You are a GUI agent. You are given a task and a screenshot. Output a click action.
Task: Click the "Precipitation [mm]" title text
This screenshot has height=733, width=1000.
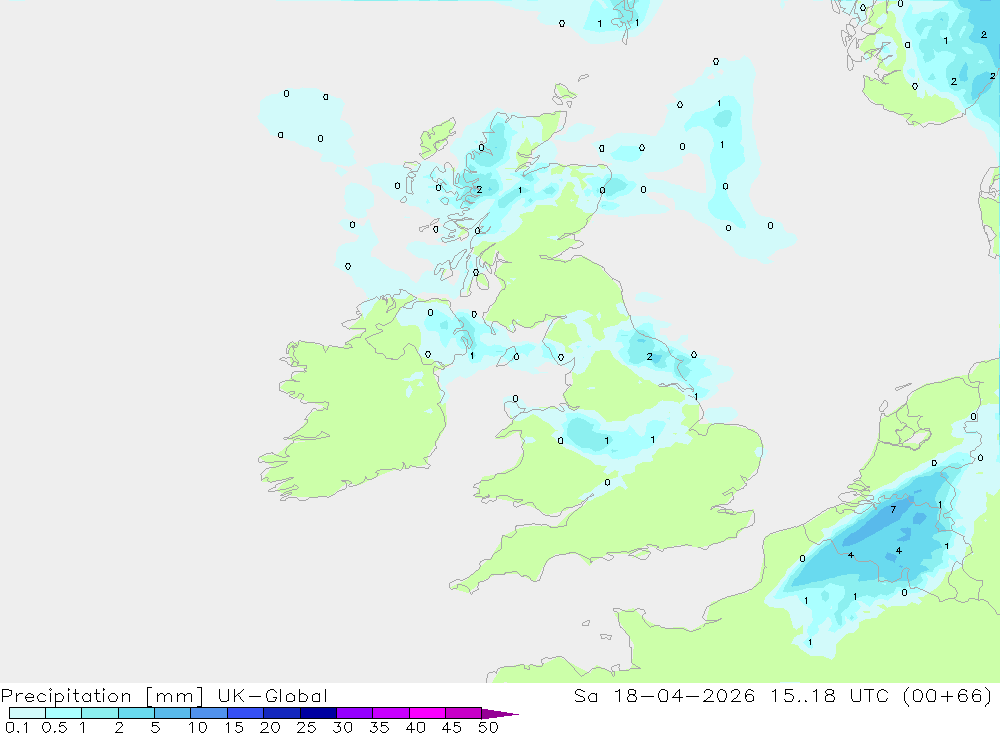click(x=103, y=696)
